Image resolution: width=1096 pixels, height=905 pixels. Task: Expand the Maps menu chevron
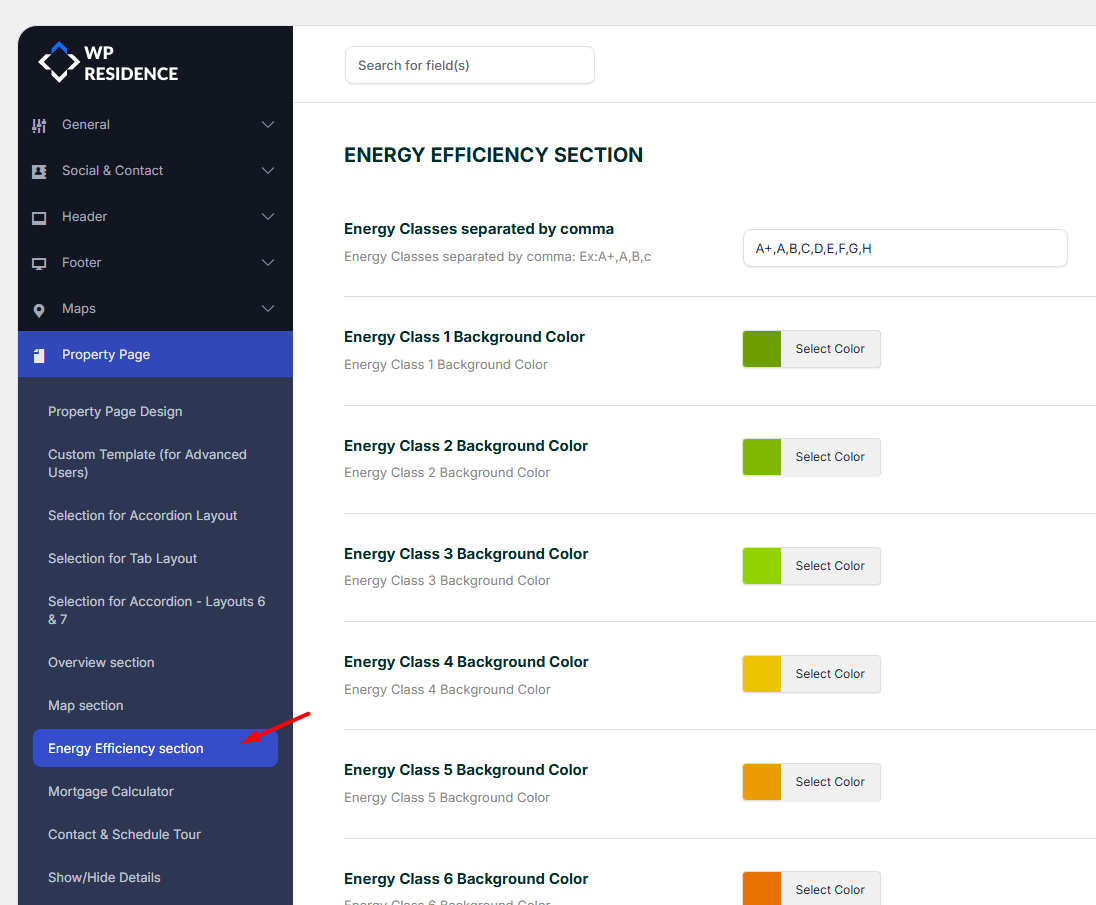click(268, 308)
